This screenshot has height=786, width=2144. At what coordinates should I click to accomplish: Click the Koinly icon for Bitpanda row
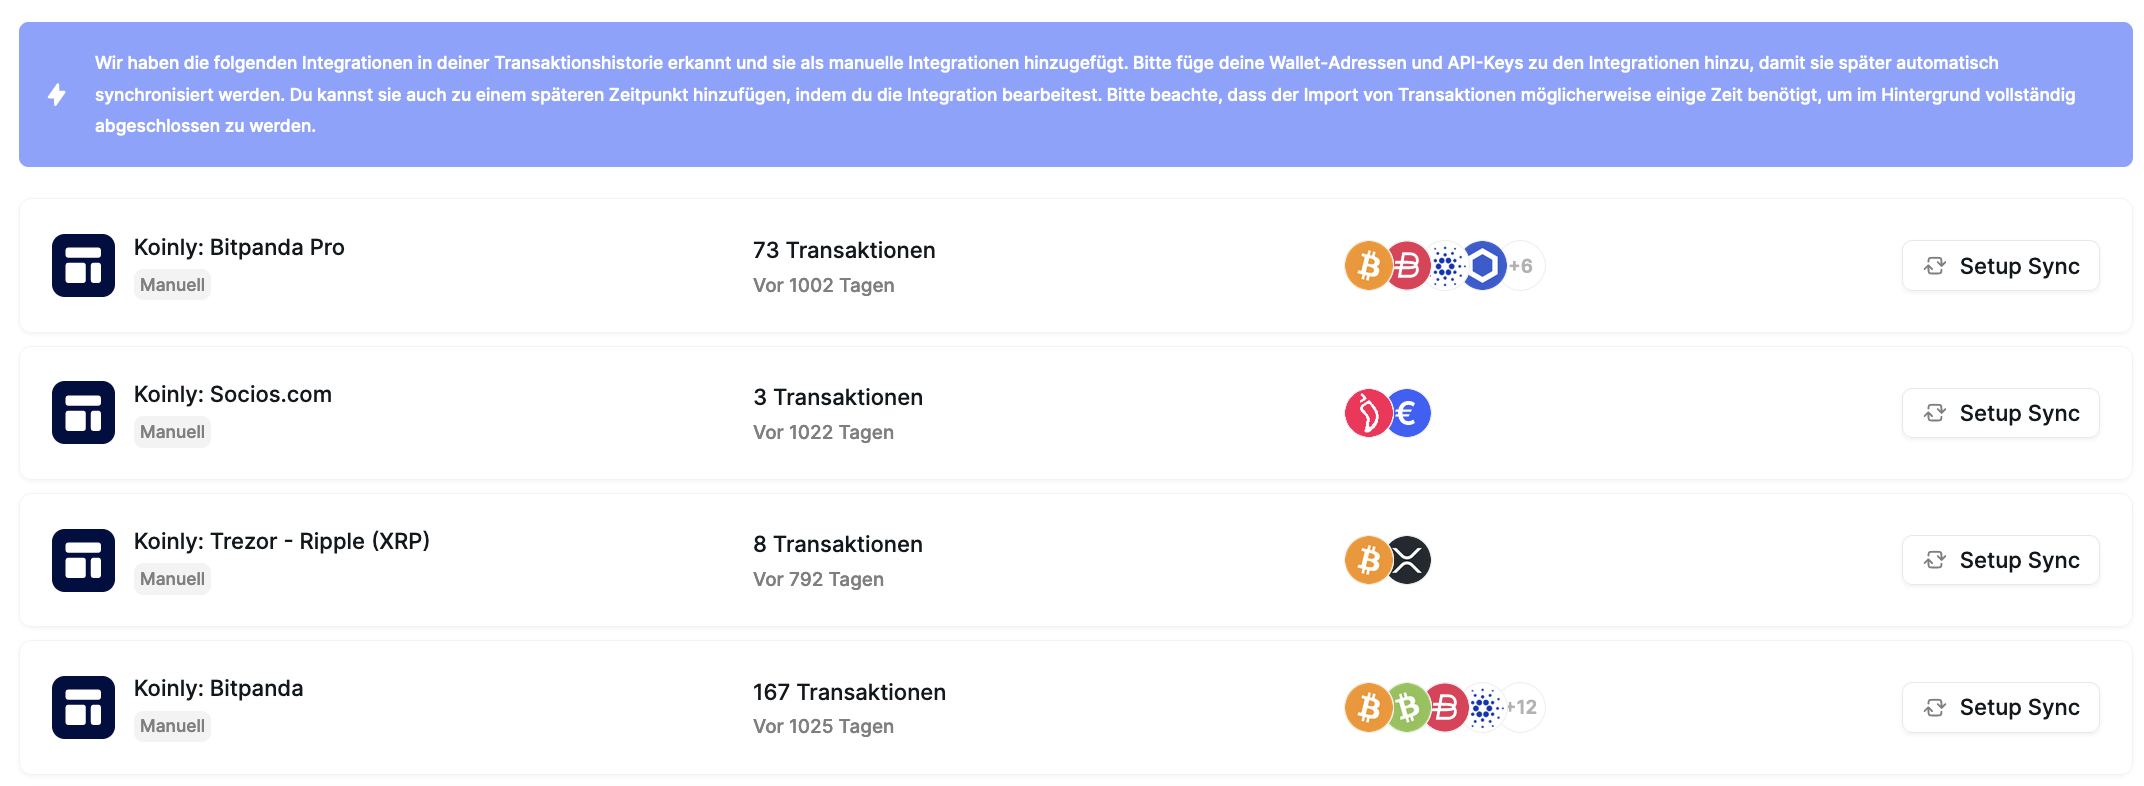(x=83, y=707)
